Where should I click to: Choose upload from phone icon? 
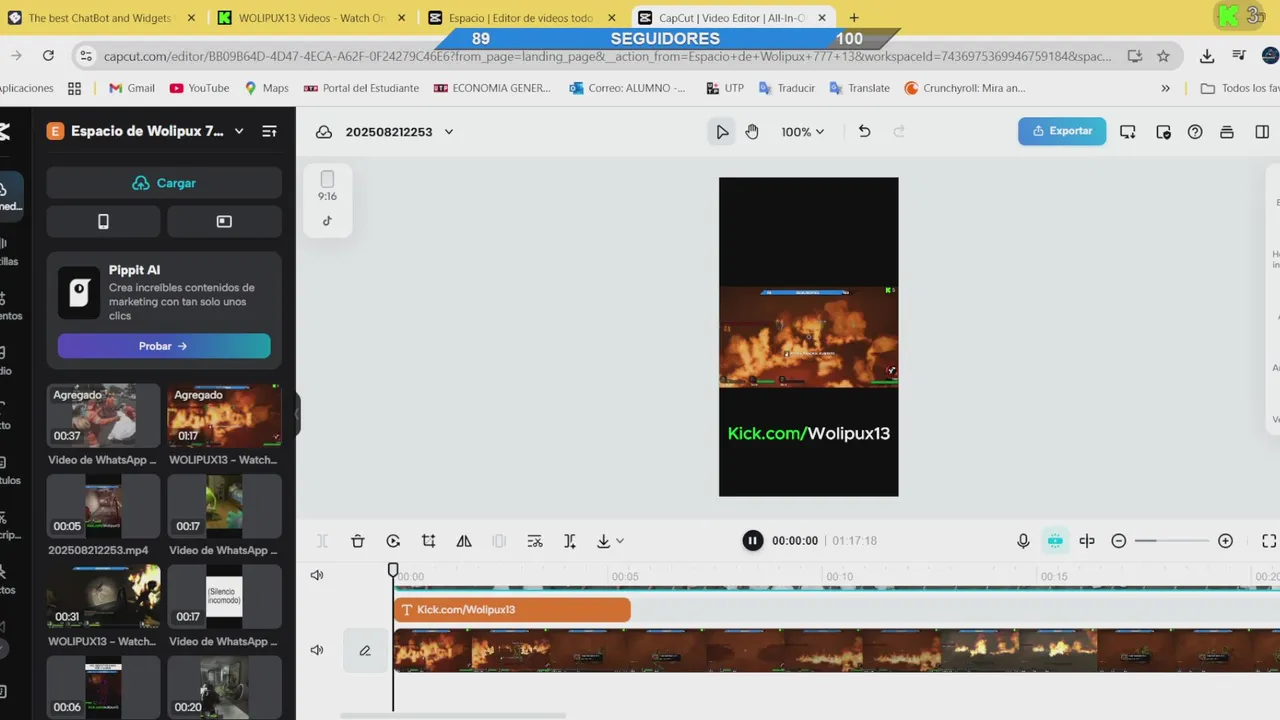pos(103,222)
